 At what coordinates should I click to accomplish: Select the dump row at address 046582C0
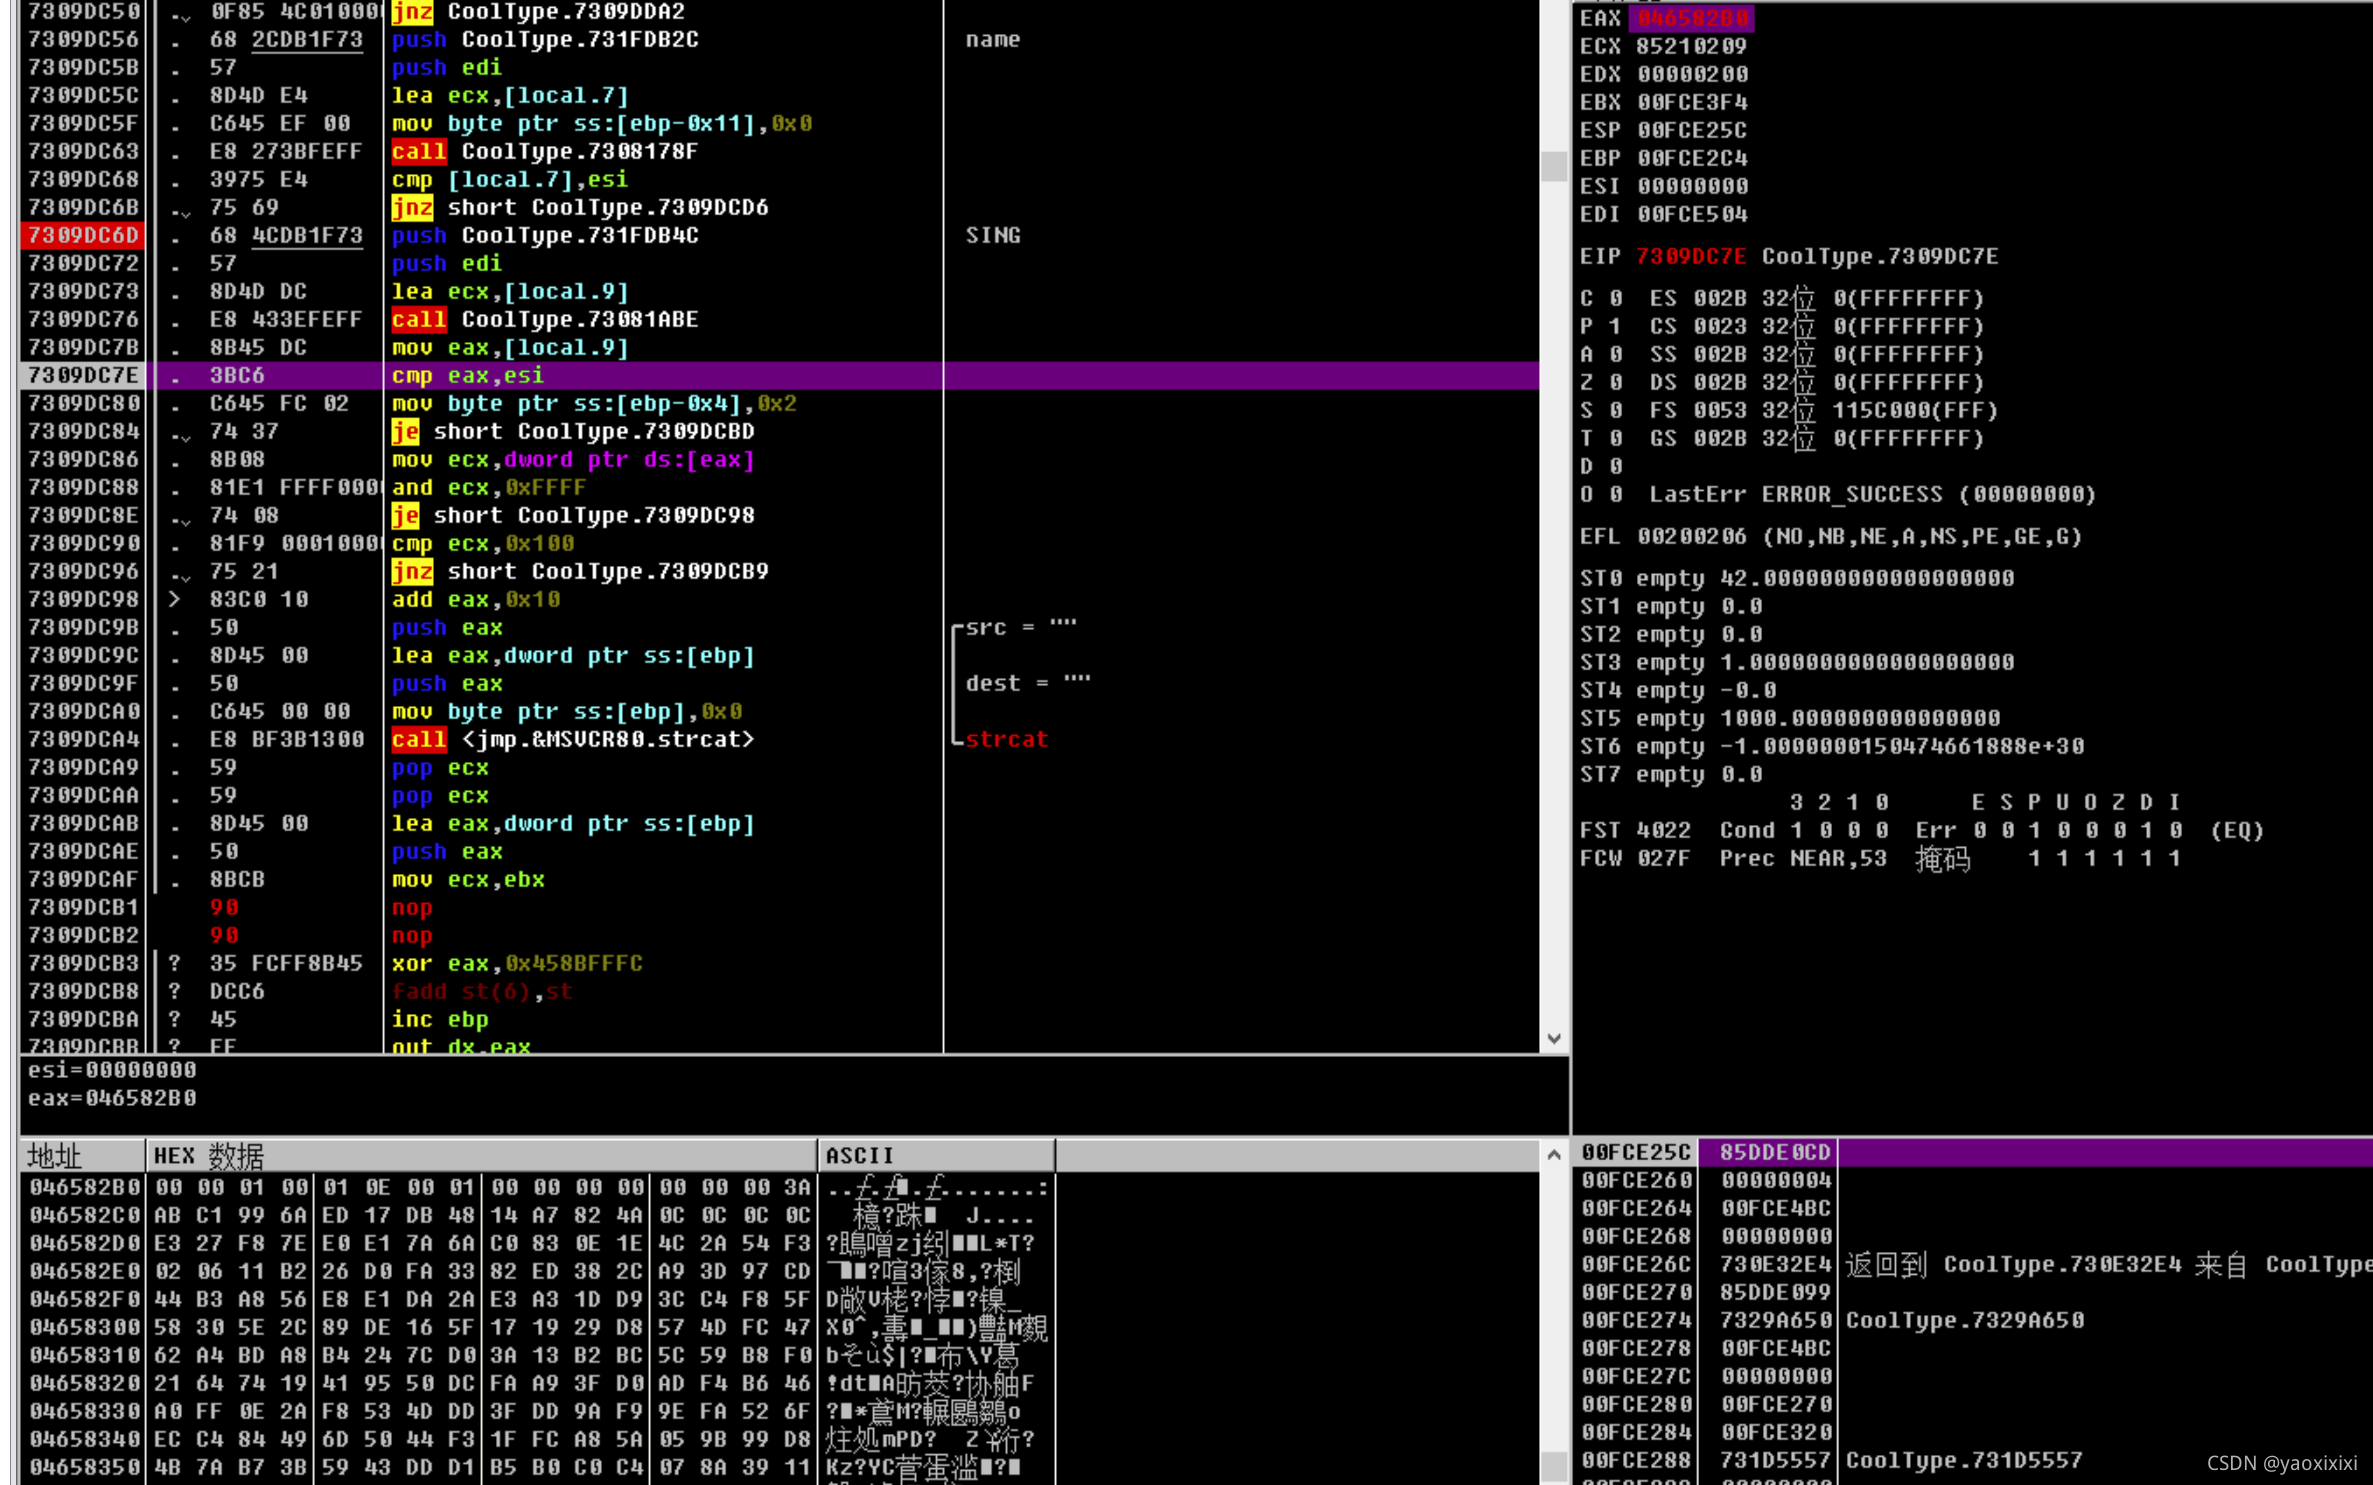coord(83,1215)
